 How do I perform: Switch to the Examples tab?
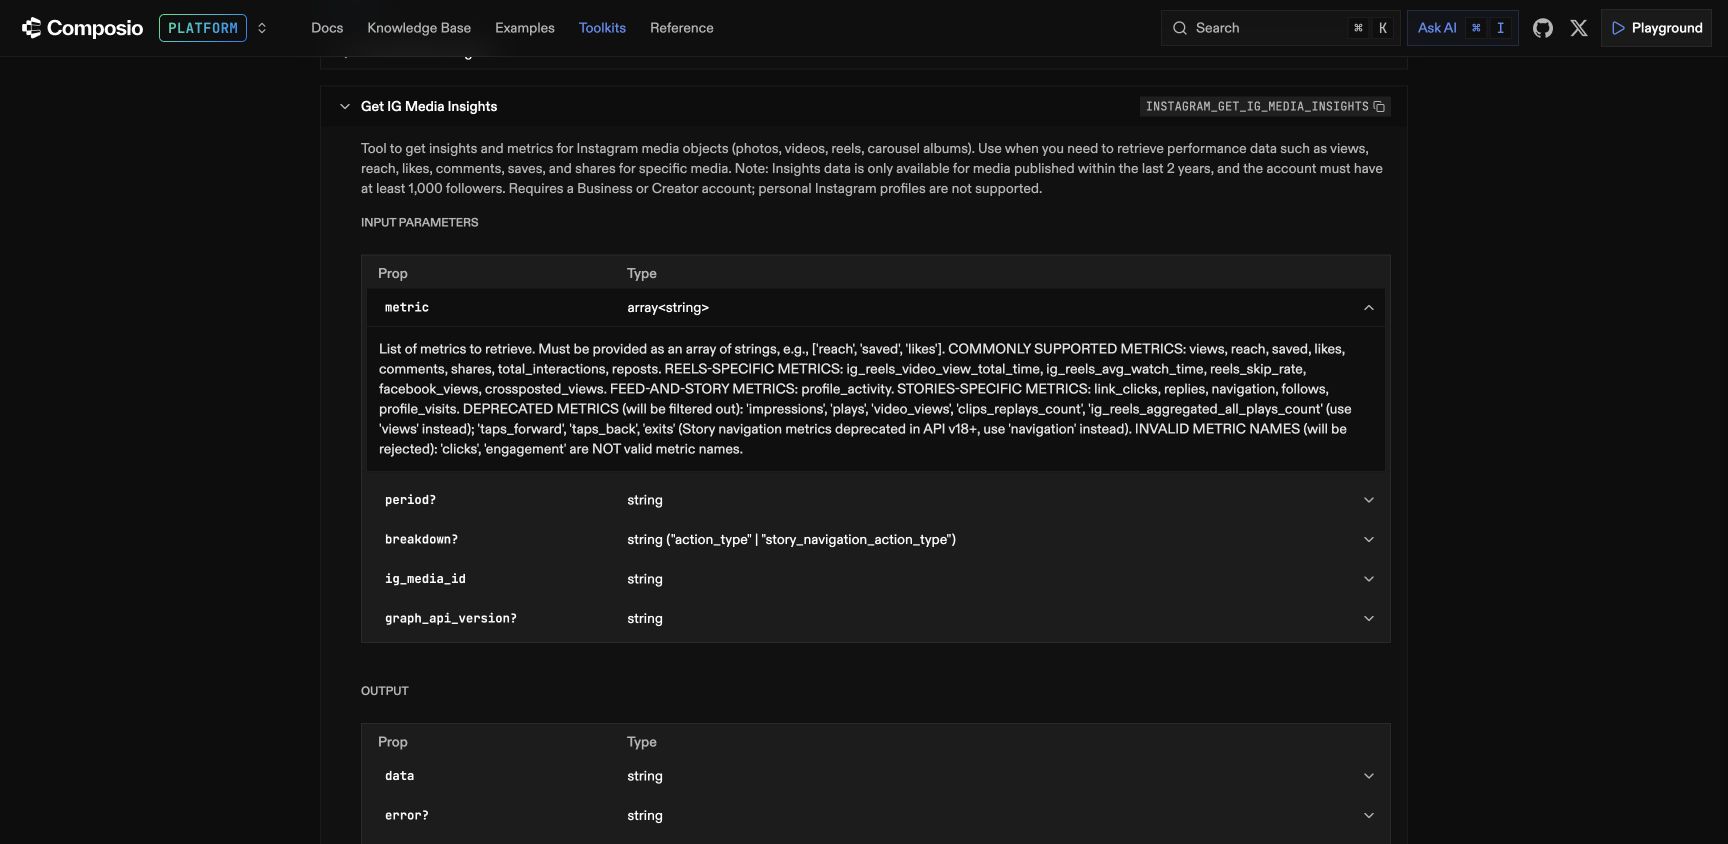(525, 28)
